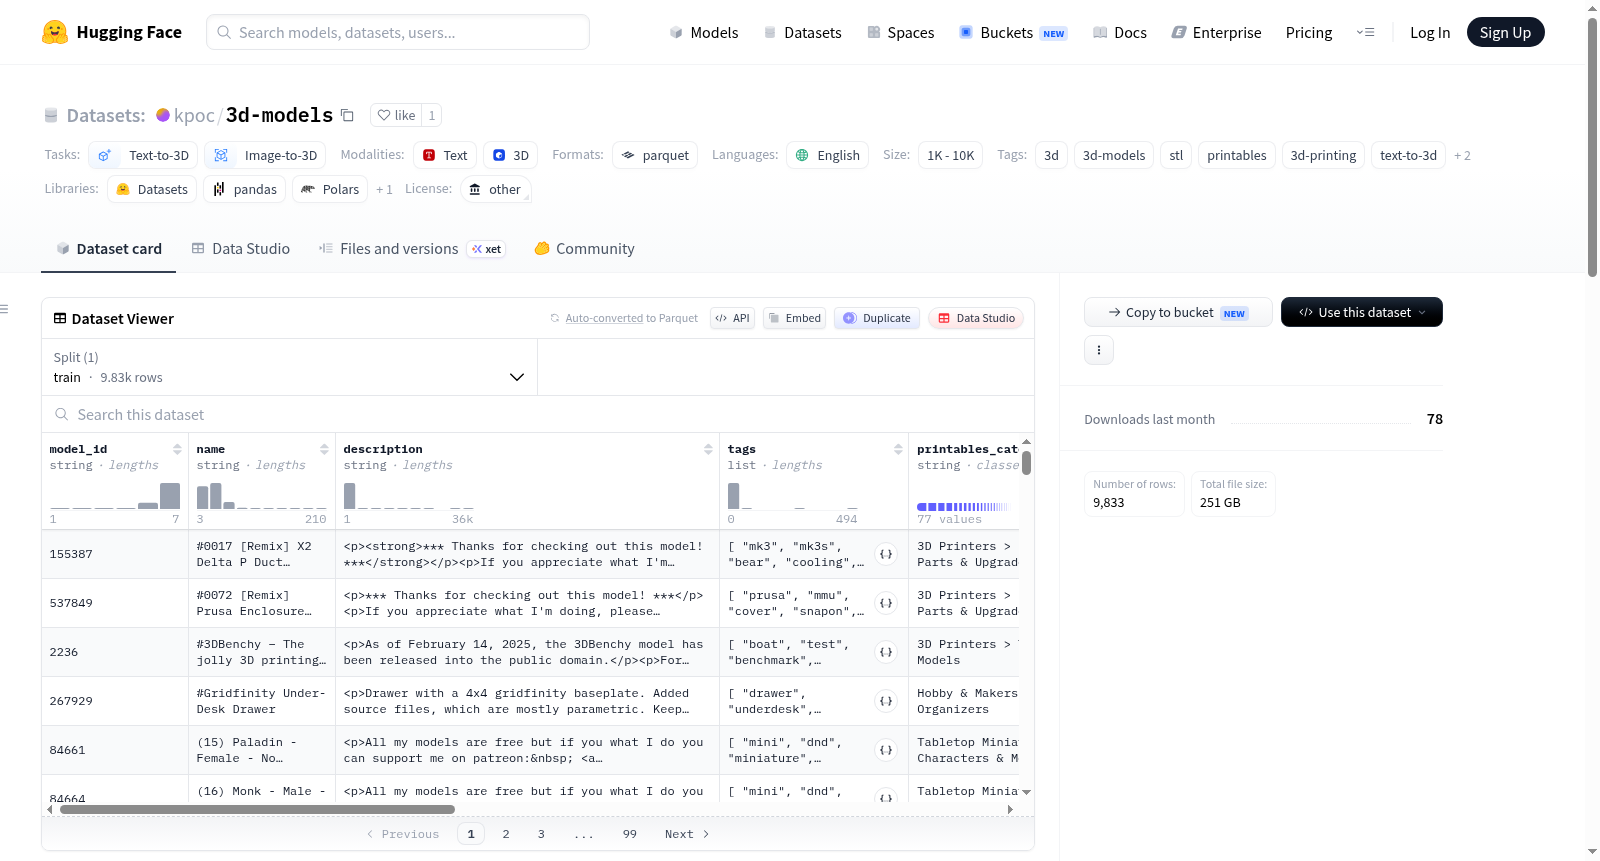Expand tags JSON for row 84661

coord(886,750)
